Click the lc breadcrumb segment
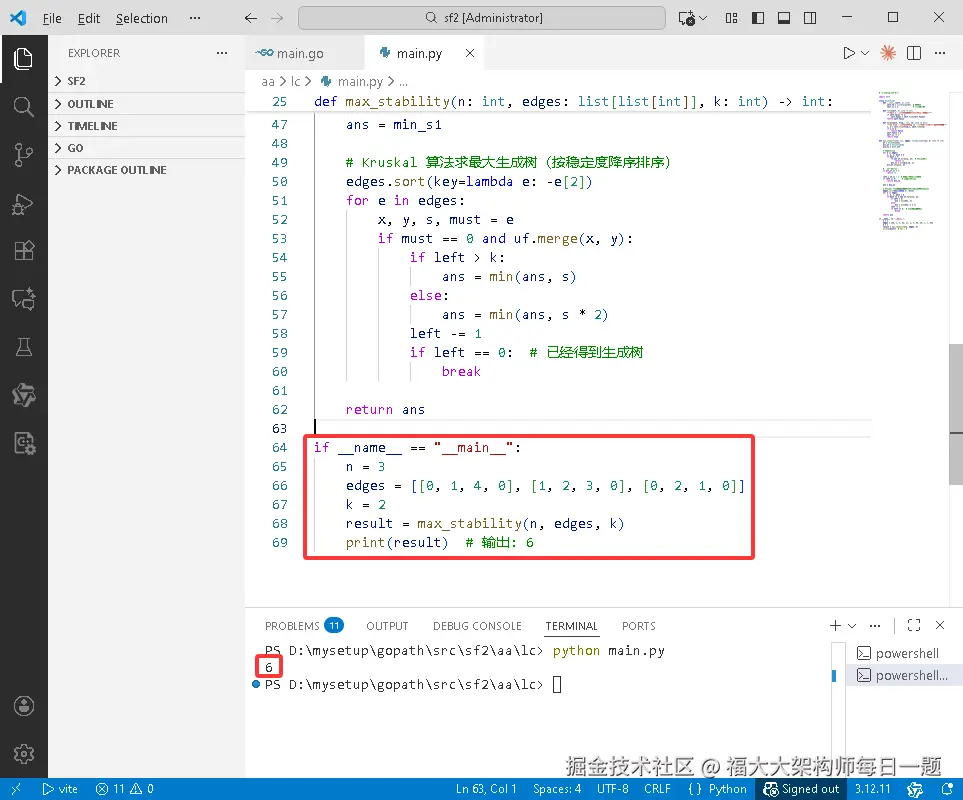963x800 pixels. click(295, 82)
